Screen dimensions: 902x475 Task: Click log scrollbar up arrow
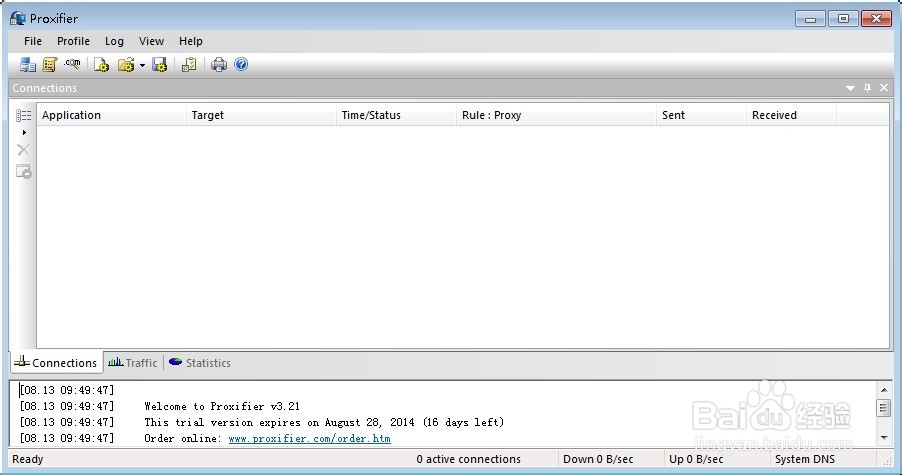pyautogui.click(x=884, y=390)
